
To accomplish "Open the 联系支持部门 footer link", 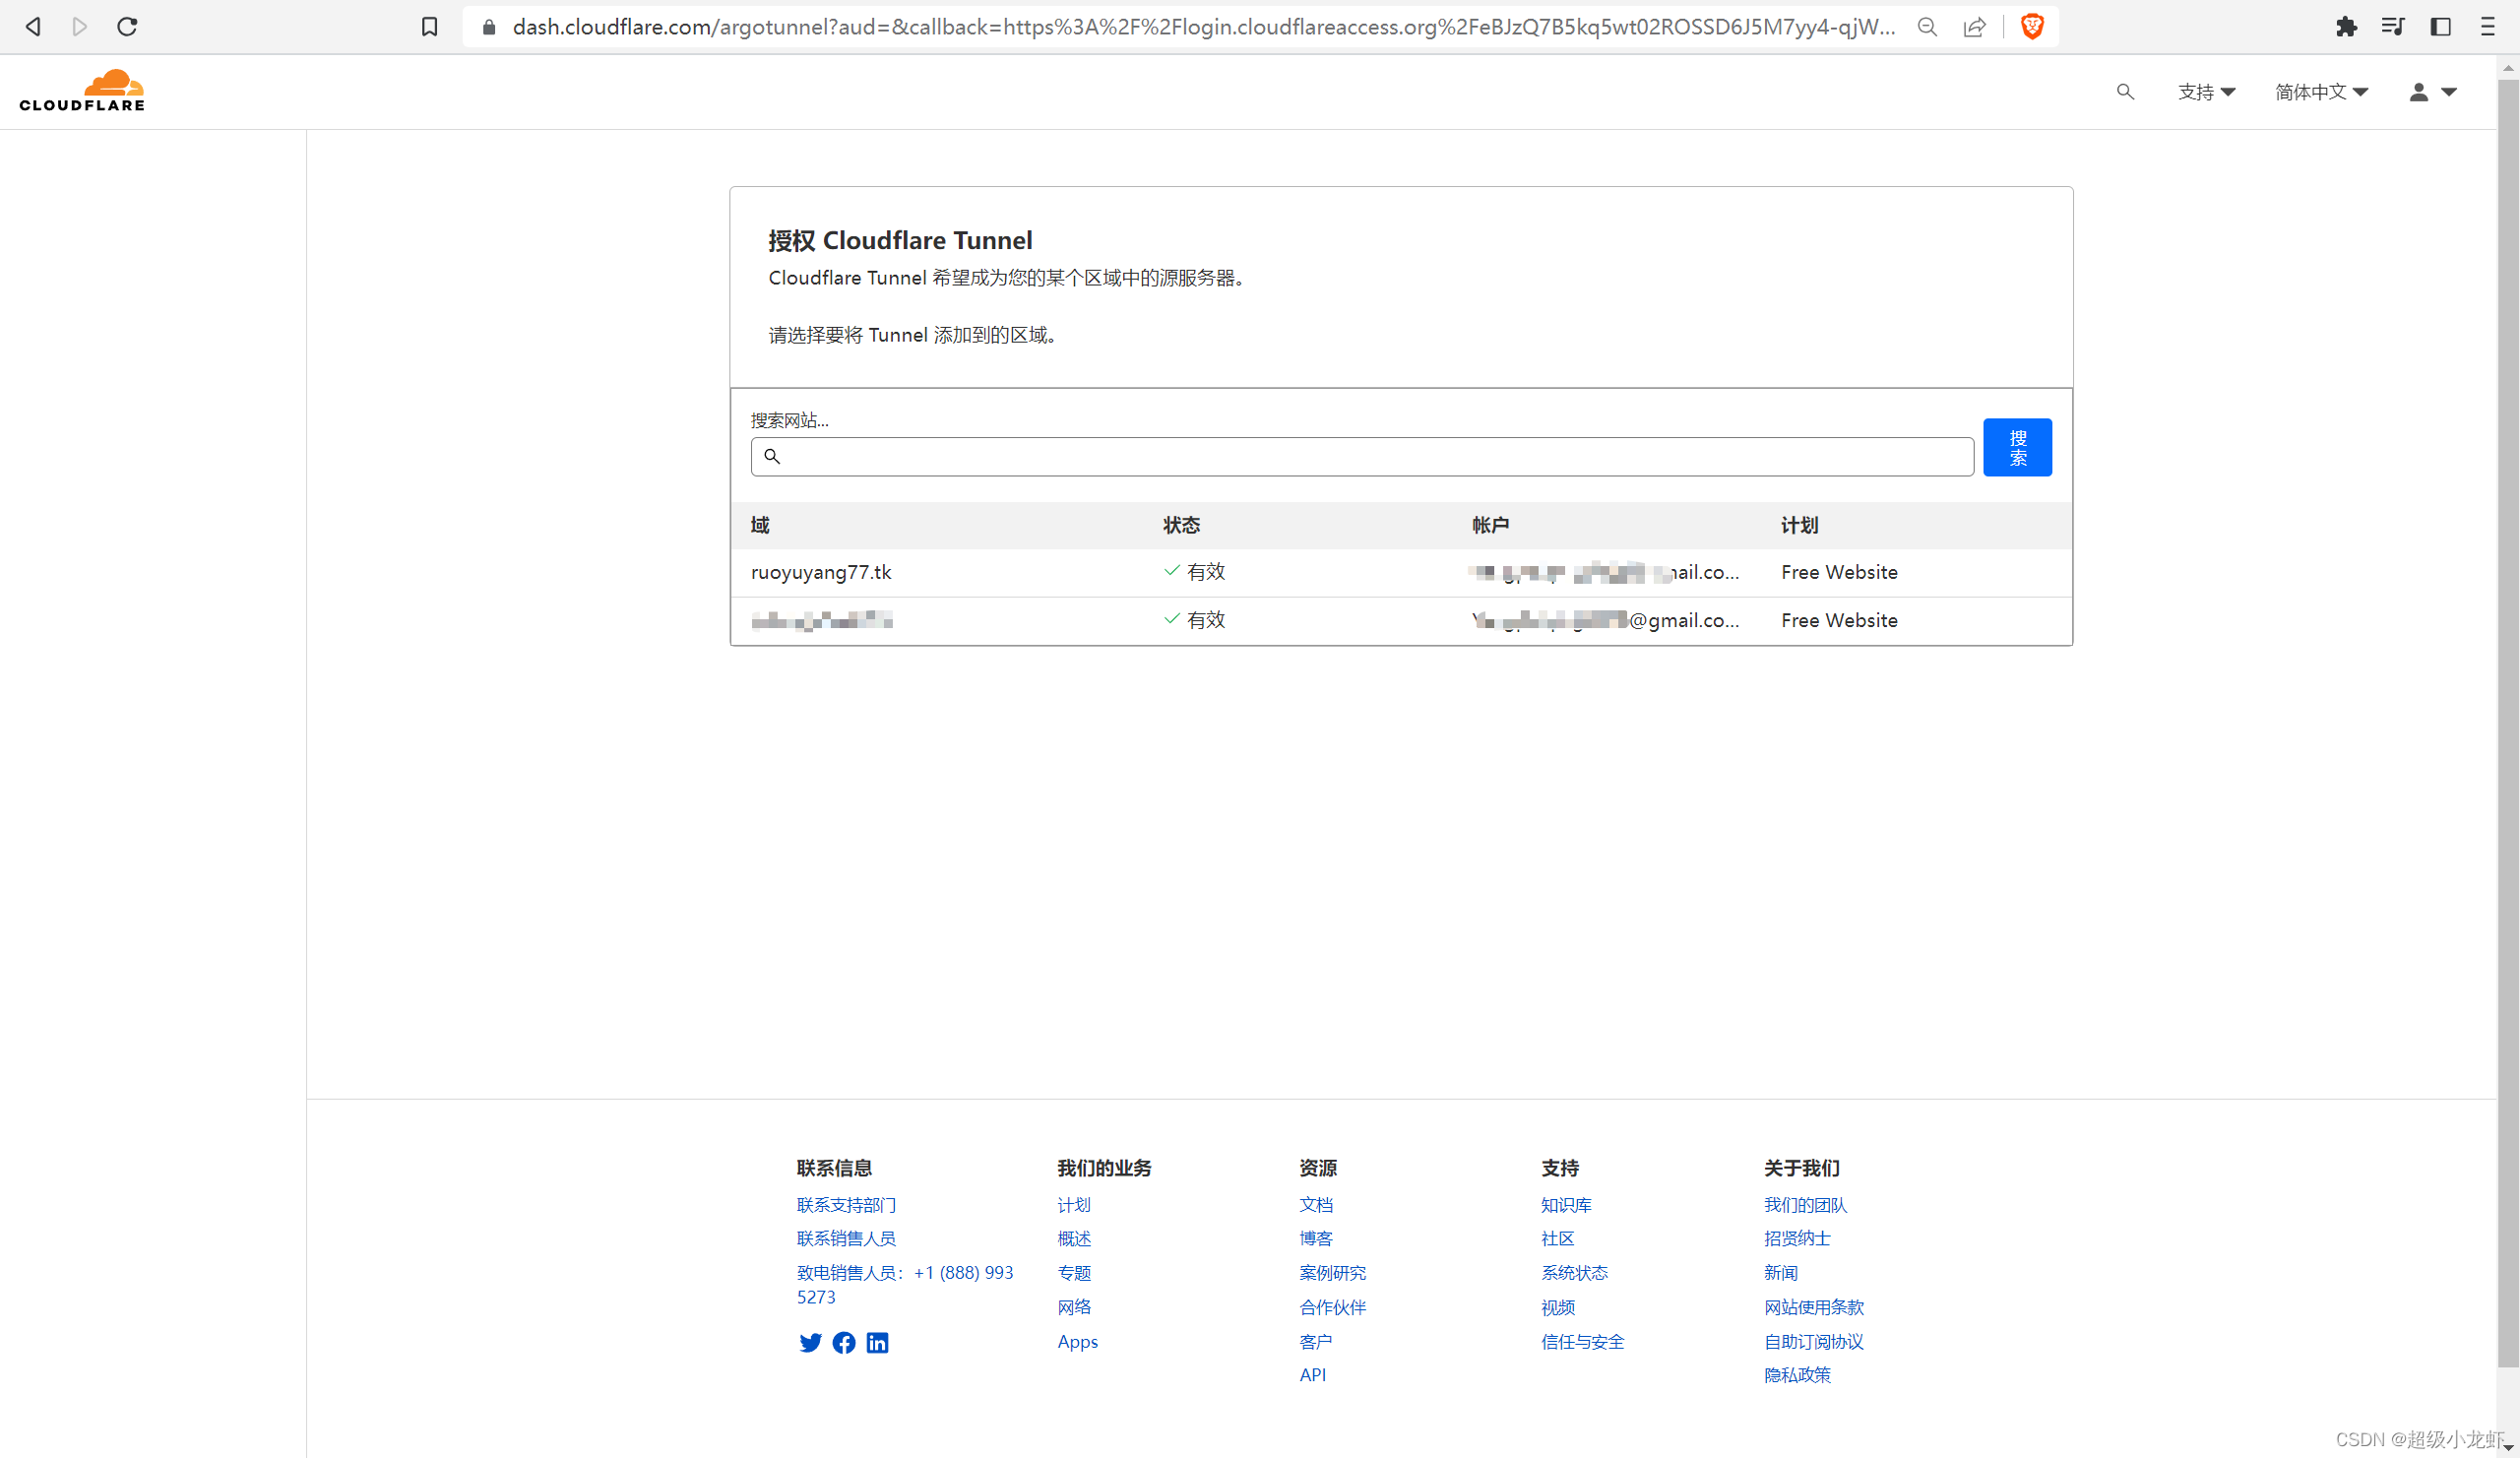I will 846,1205.
